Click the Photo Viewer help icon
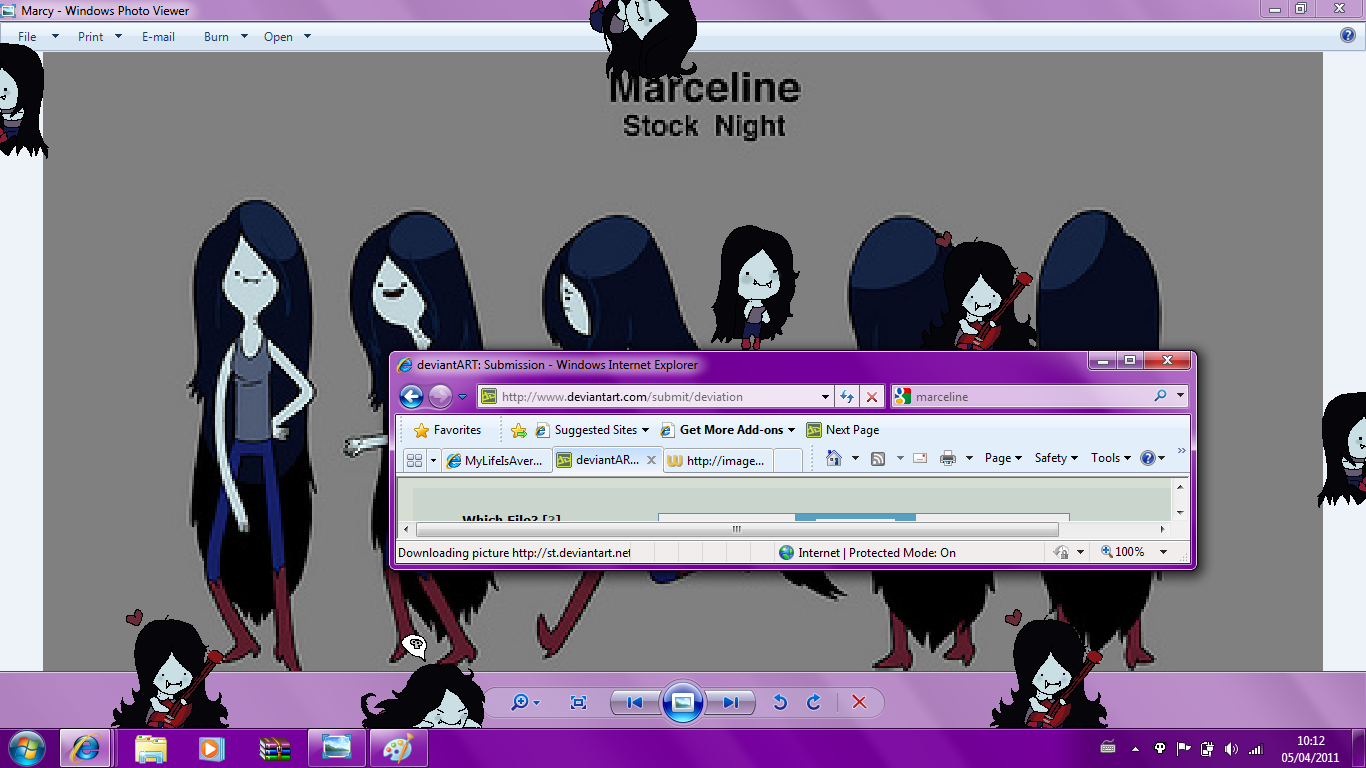 coord(1348,36)
